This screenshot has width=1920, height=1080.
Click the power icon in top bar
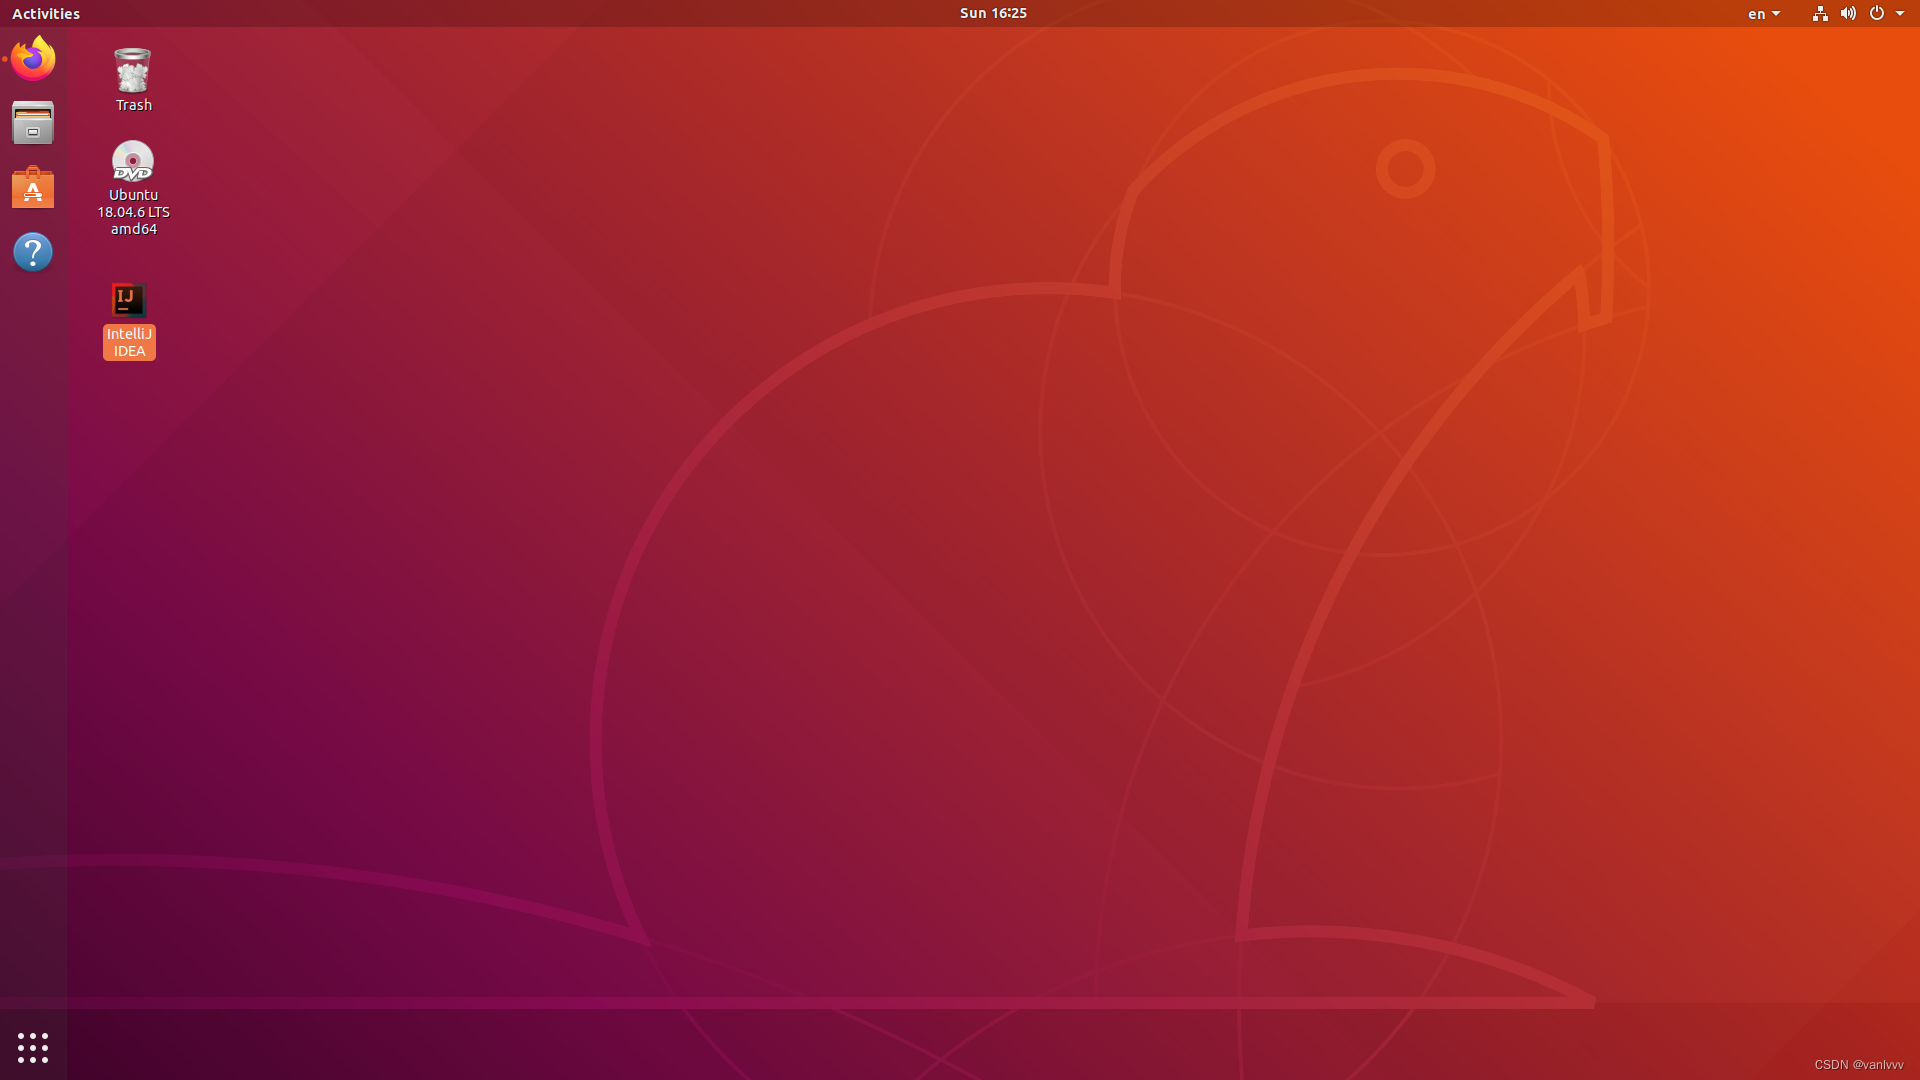click(1877, 13)
